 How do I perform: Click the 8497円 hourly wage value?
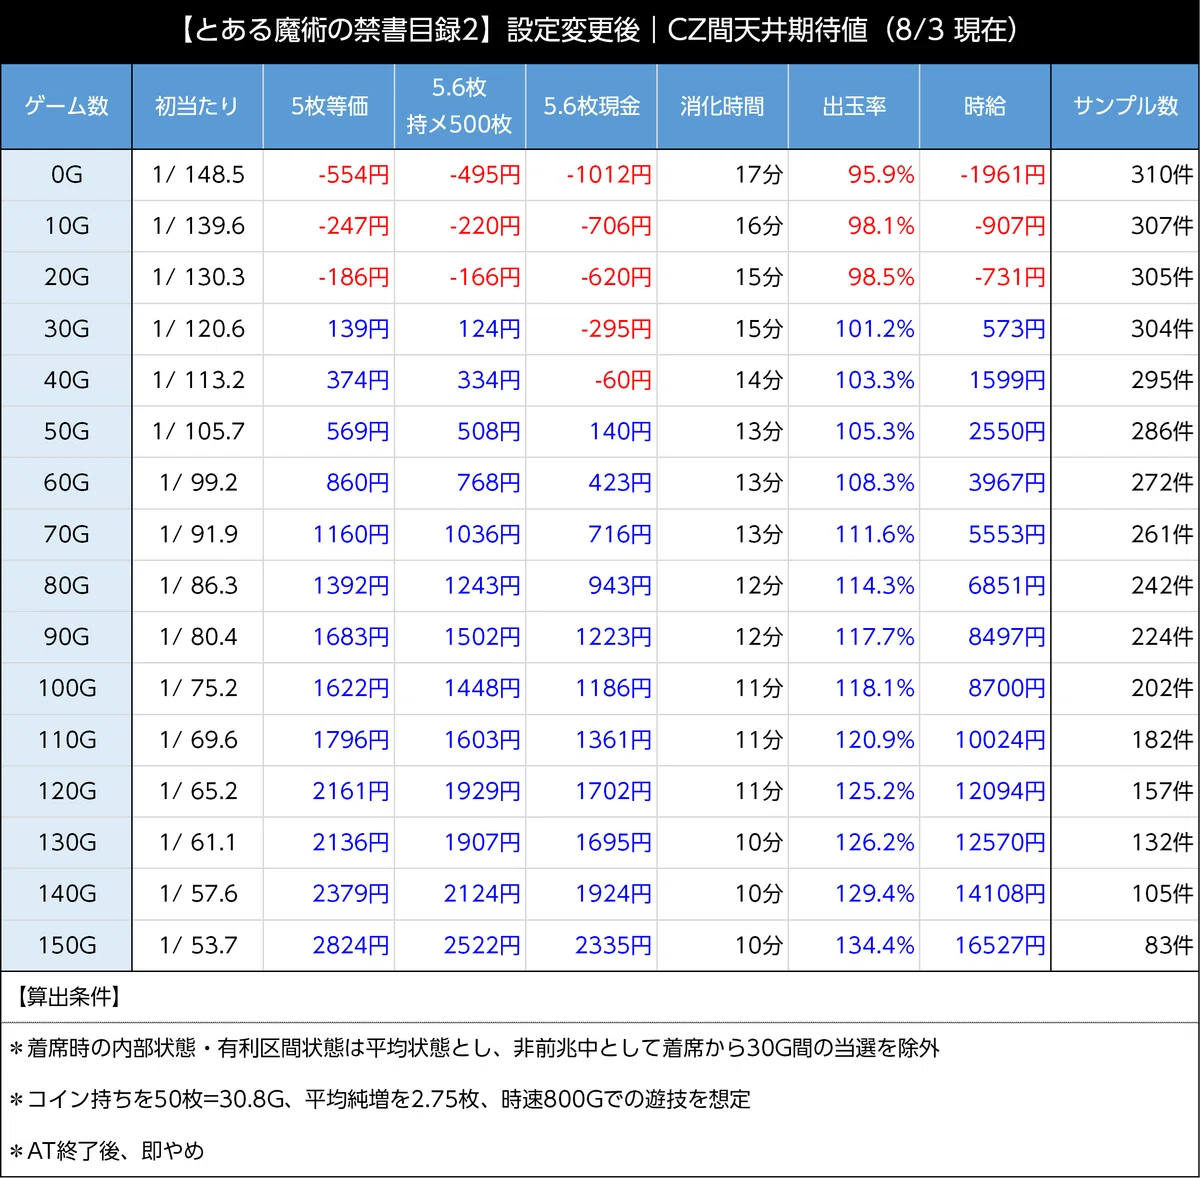1007,637
